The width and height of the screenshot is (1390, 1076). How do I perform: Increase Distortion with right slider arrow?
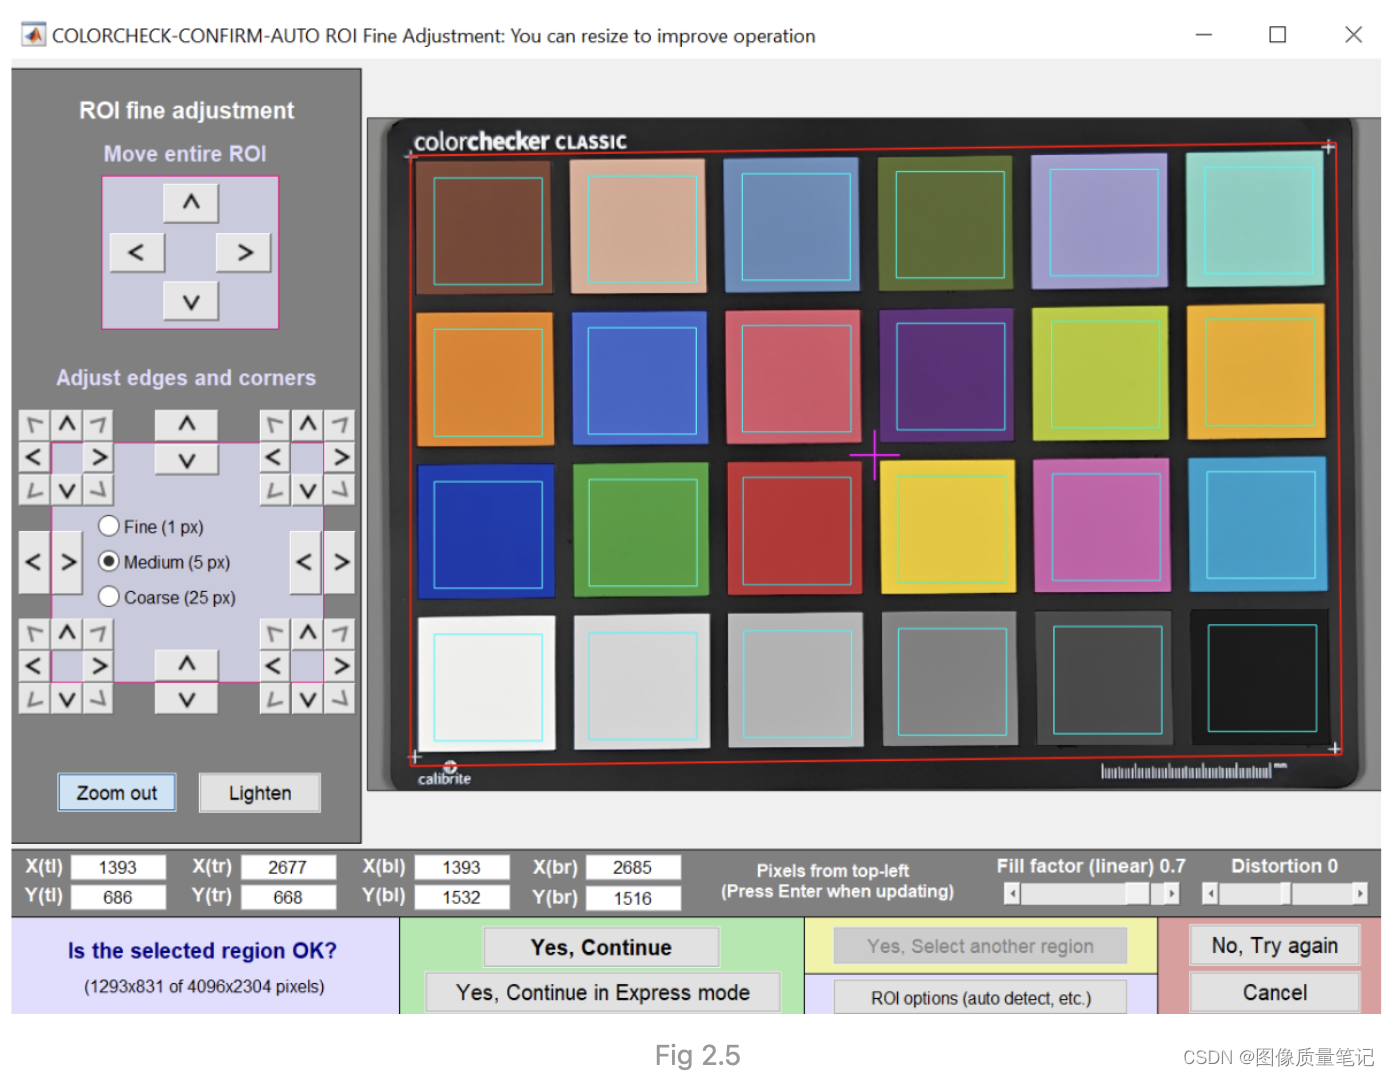coord(1359,893)
